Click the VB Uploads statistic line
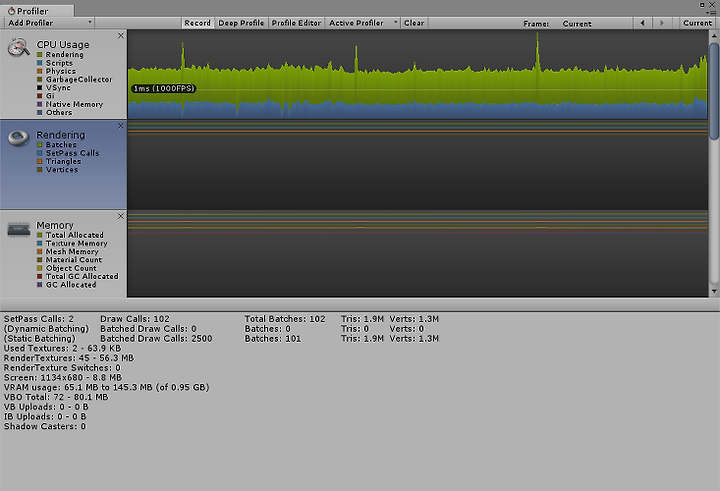This screenshot has height=491, width=720. click(x=46, y=407)
